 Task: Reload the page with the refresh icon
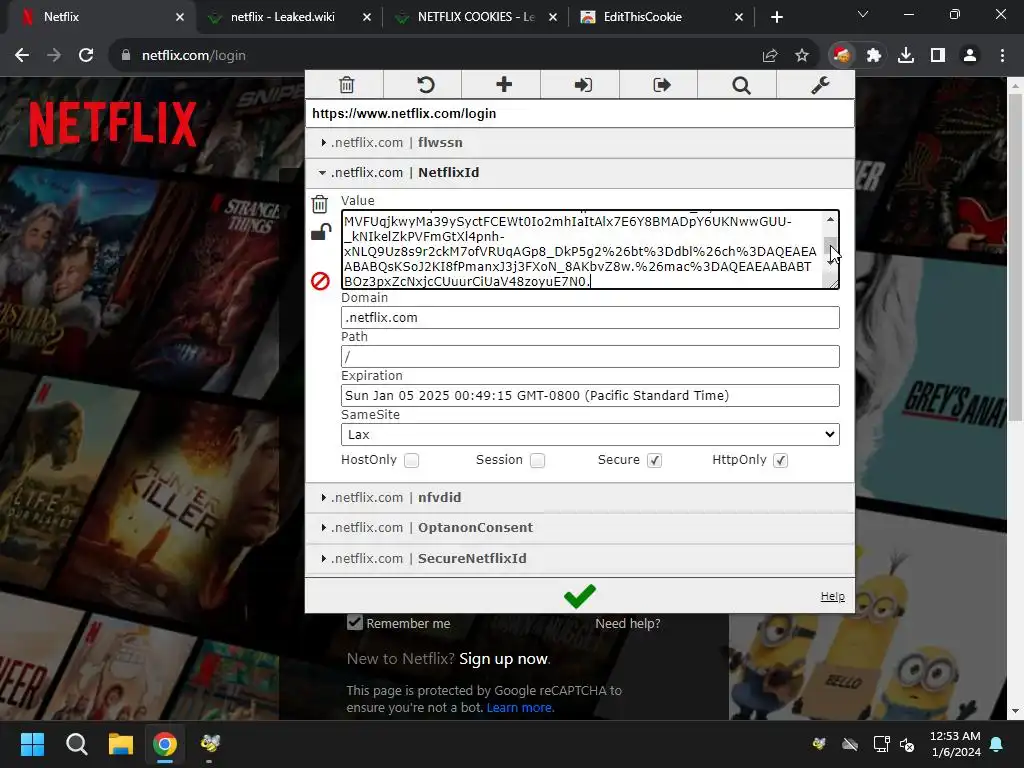coord(86,56)
